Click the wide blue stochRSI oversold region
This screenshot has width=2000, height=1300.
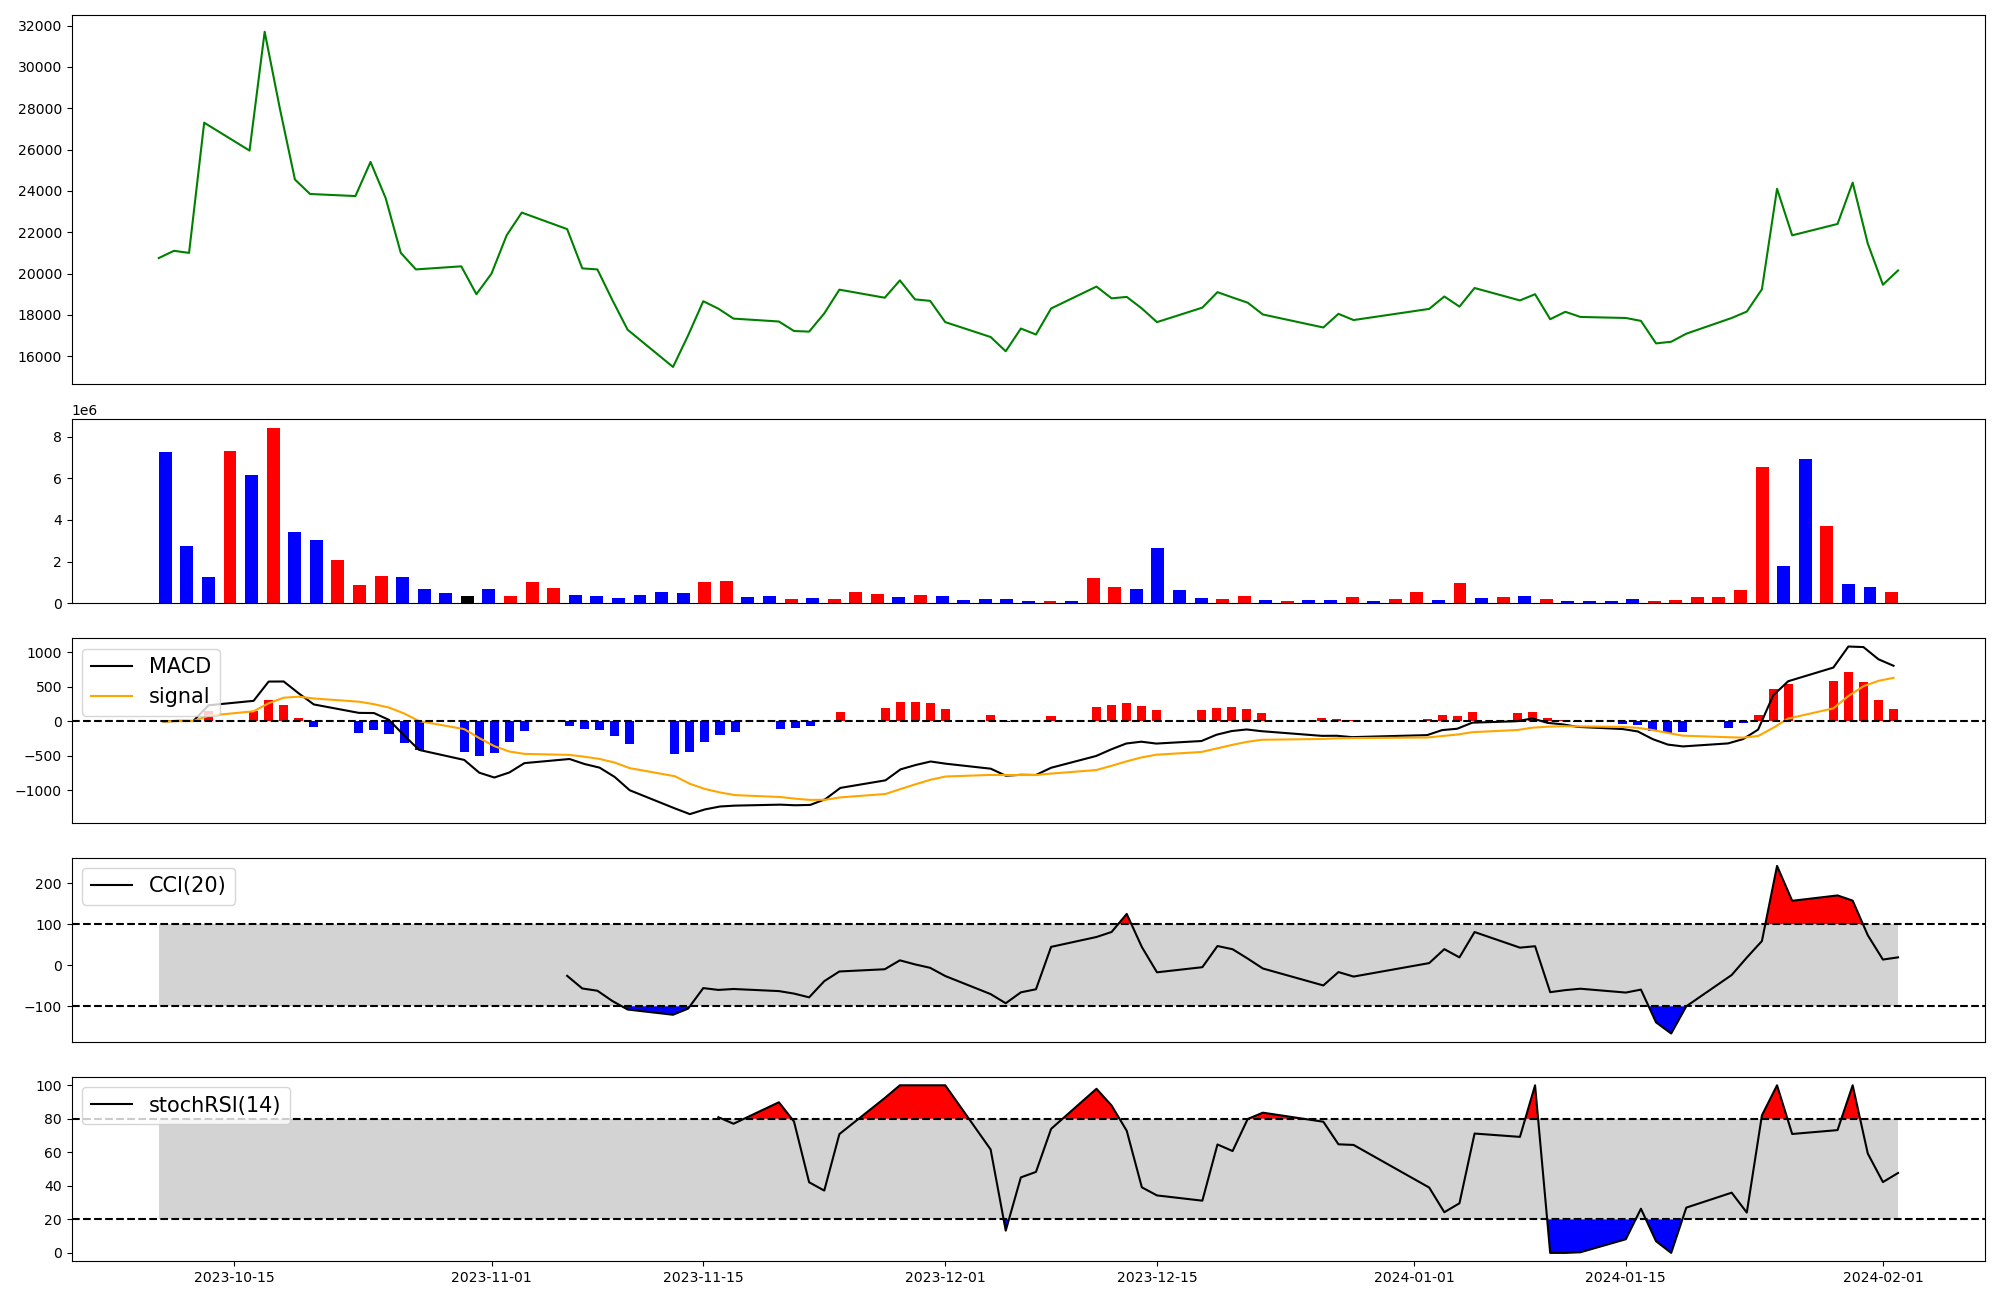click(1580, 1235)
